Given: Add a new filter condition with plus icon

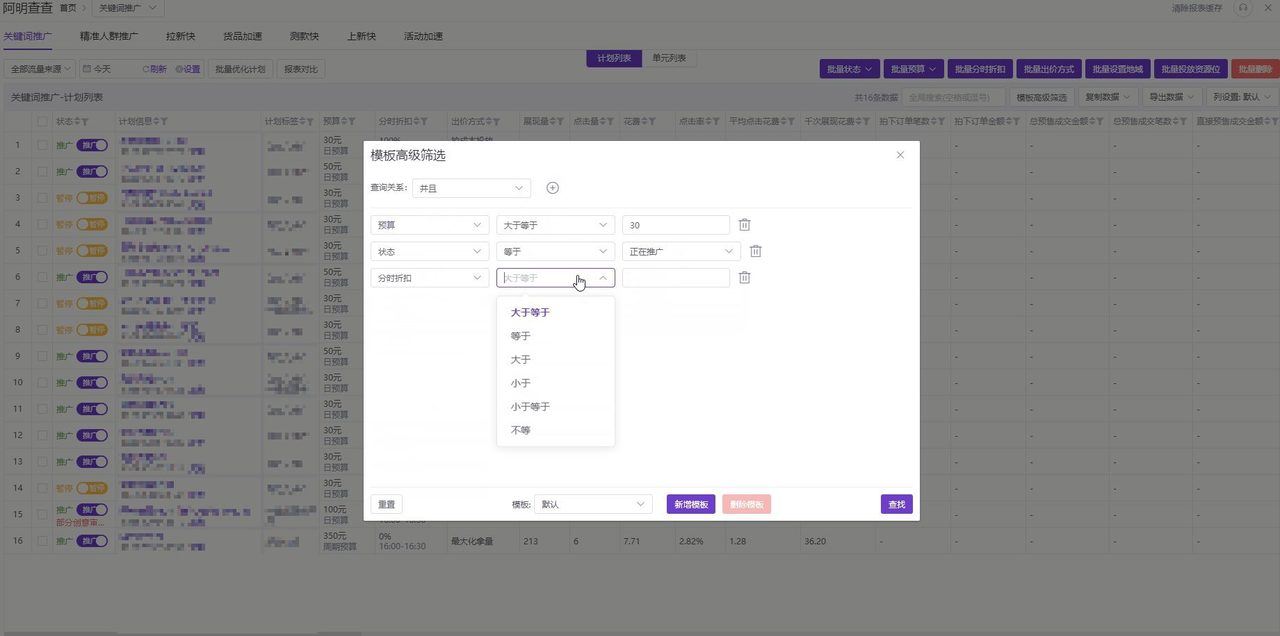Looking at the screenshot, I should pos(552,188).
